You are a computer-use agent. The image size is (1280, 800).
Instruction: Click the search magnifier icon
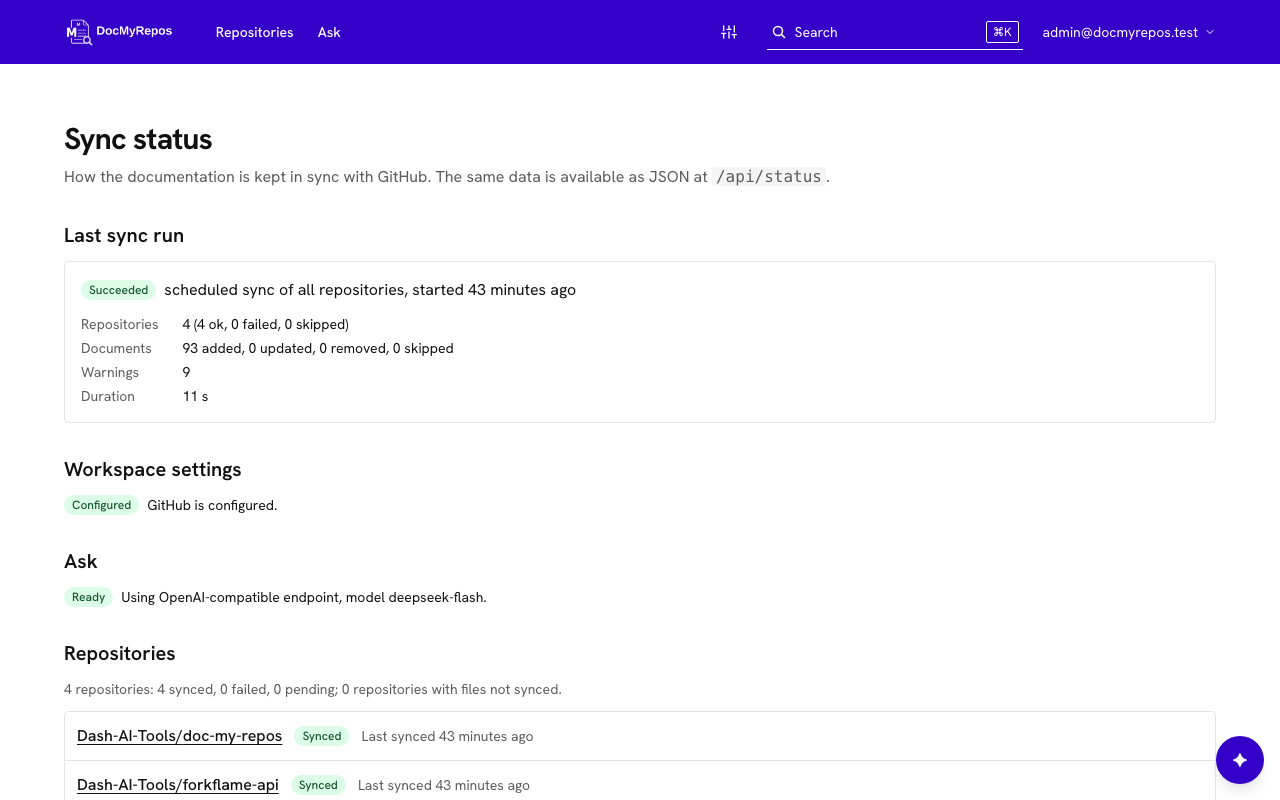(x=779, y=32)
